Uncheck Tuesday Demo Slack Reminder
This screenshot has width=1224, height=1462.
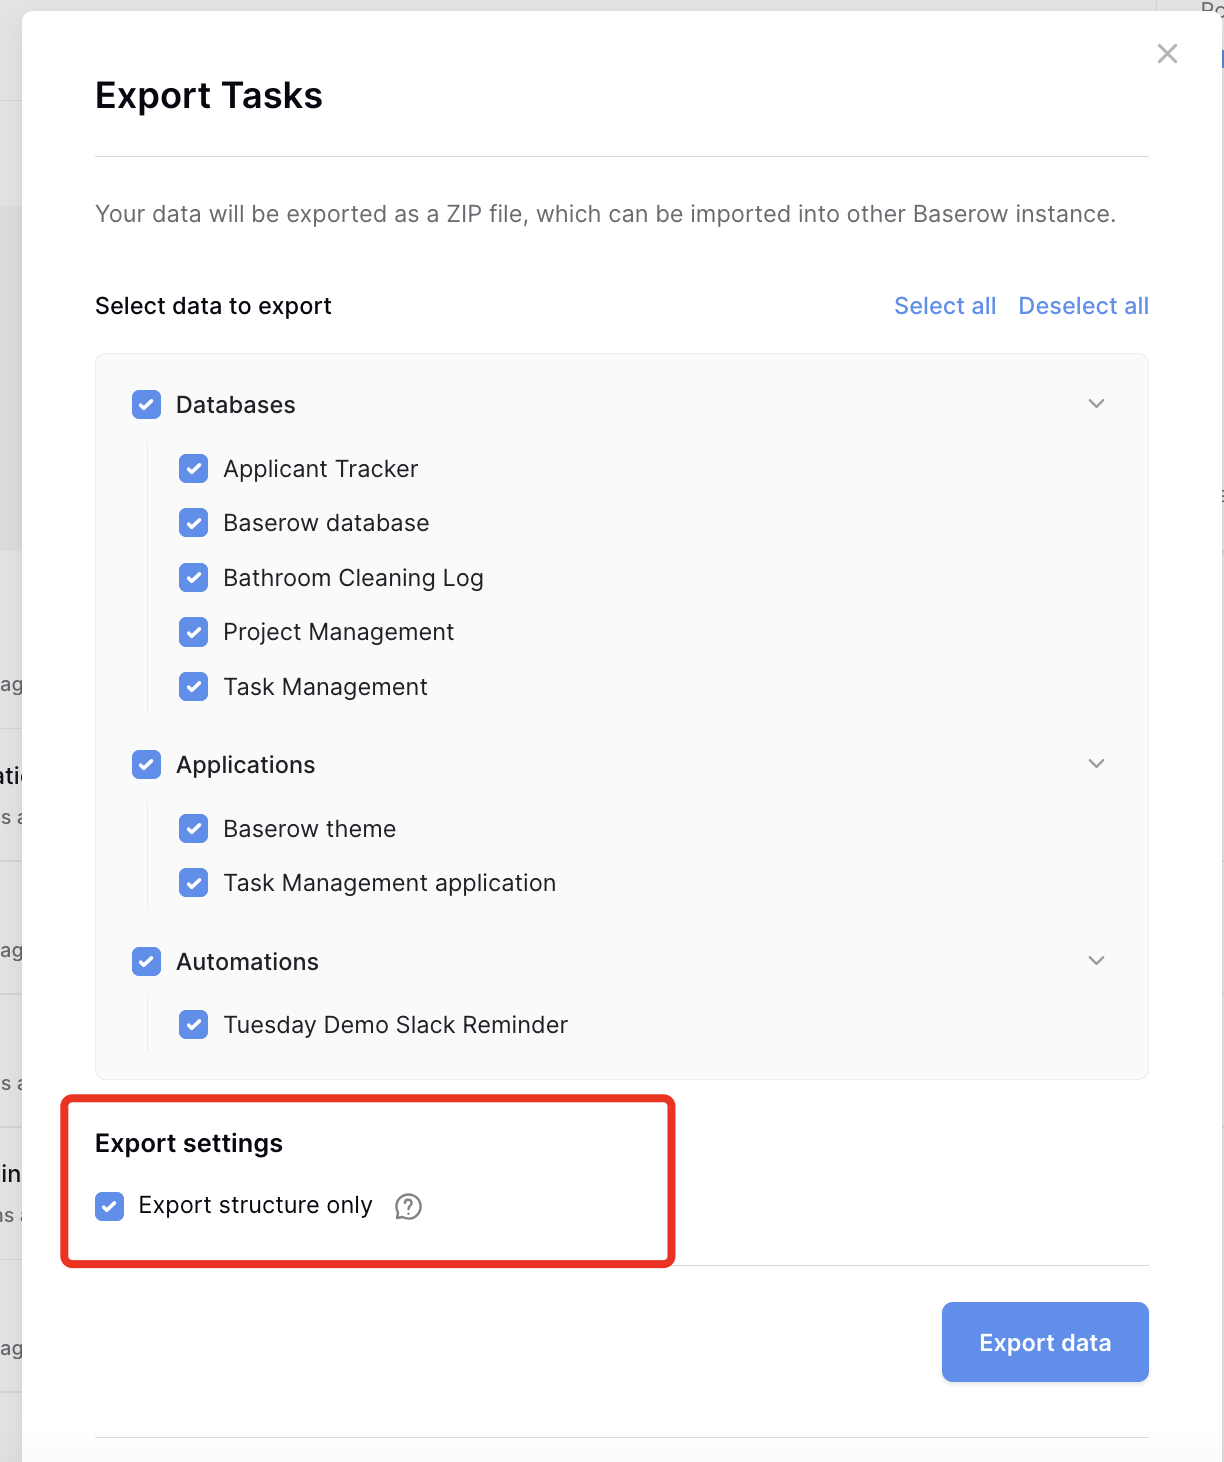[x=194, y=1025]
